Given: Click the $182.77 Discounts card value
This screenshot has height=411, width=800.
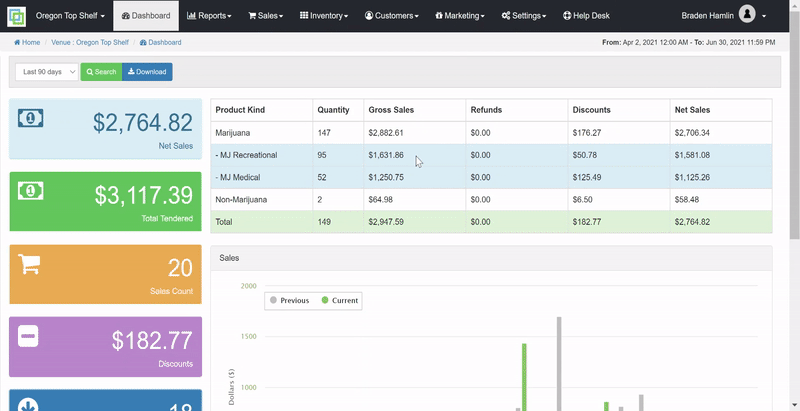Looking at the screenshot, I should click(x=152, y=341).
